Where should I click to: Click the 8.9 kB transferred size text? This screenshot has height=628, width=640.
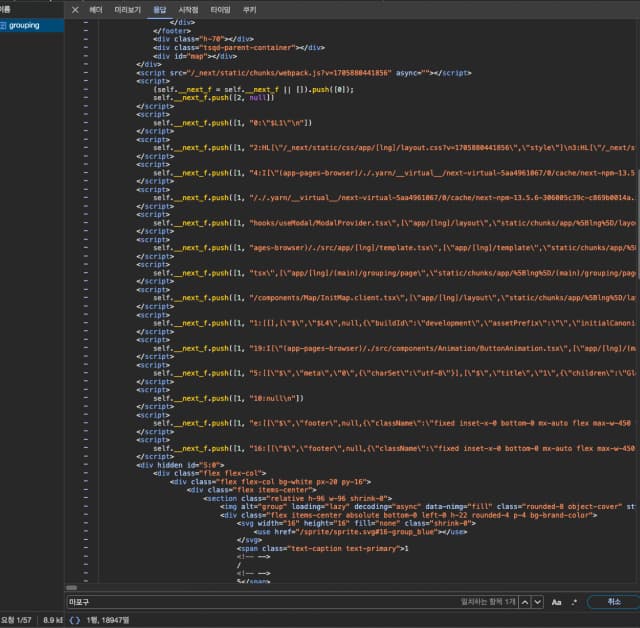53,620
